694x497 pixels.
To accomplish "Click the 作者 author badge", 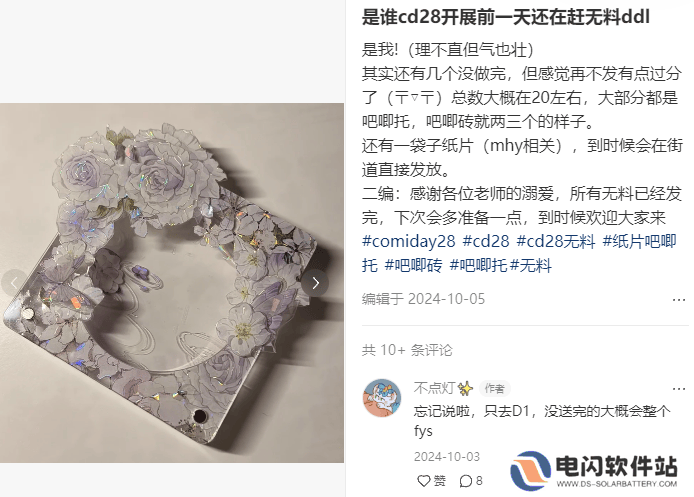I will point(494,389).
